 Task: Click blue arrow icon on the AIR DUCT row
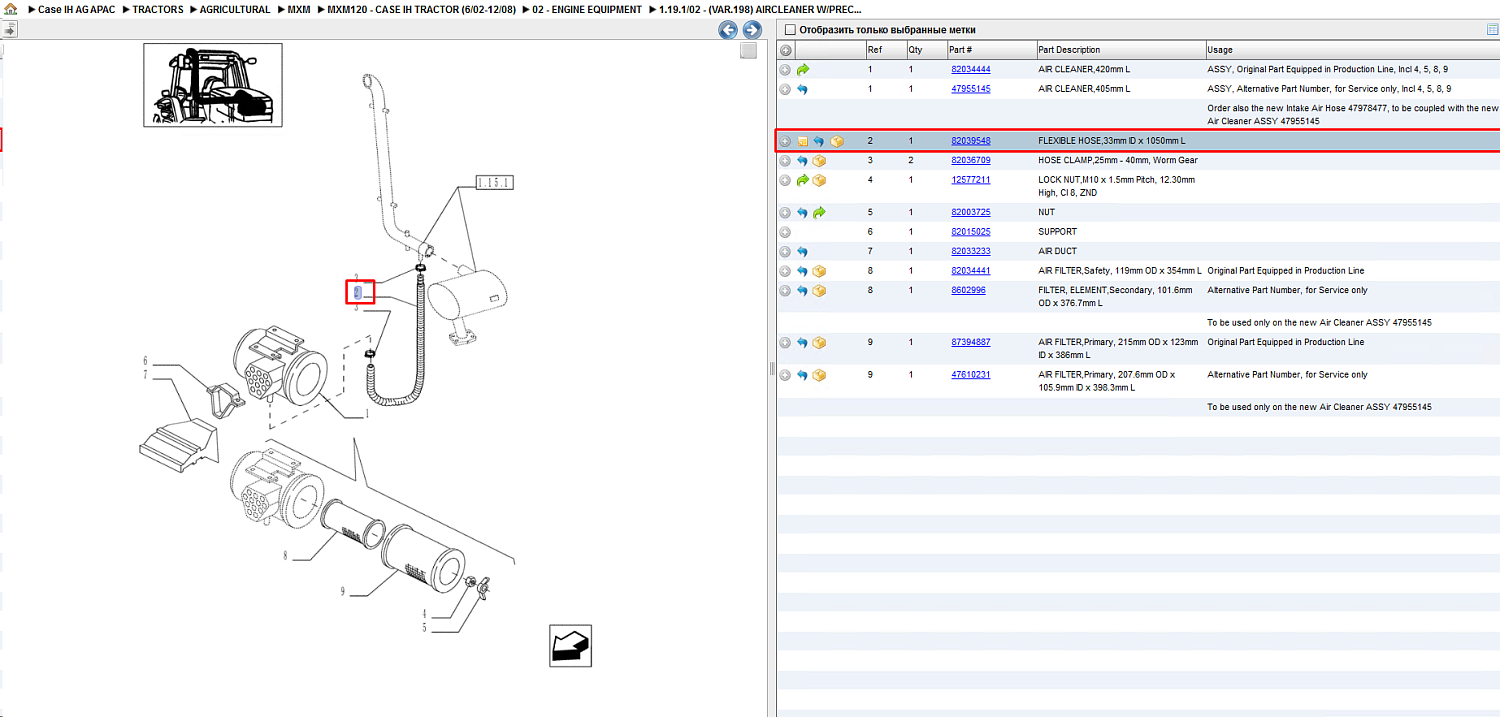(x=803, y=251)
